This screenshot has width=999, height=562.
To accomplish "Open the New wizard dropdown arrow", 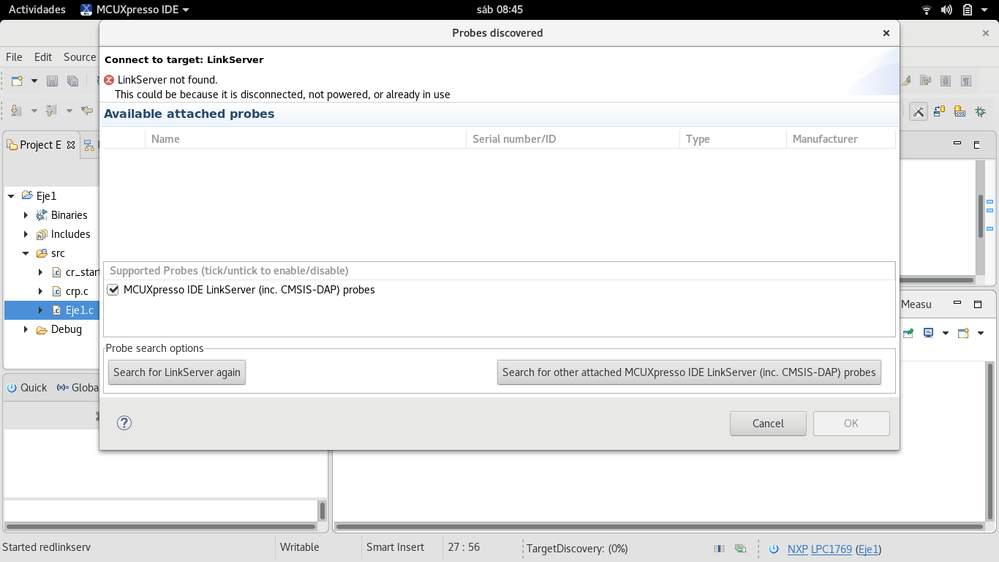I will pos(34,81).
